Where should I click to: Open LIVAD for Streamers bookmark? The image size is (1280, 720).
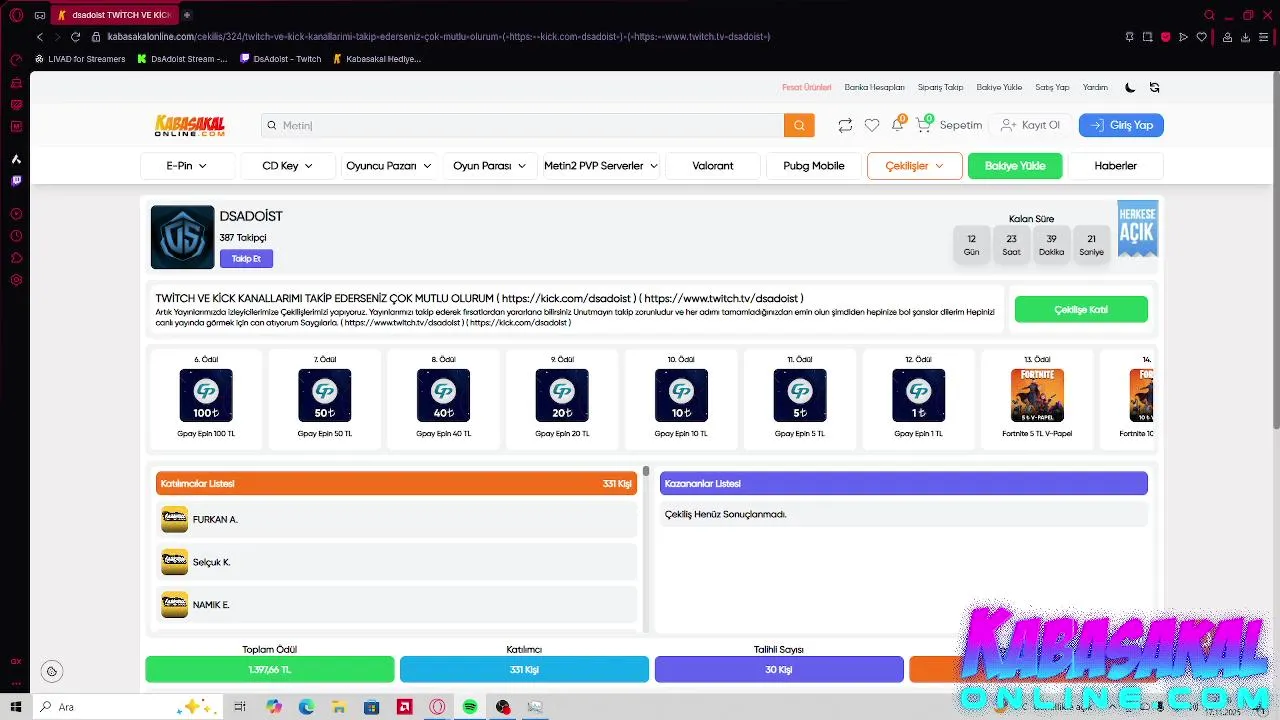click(x=80, y=59)
